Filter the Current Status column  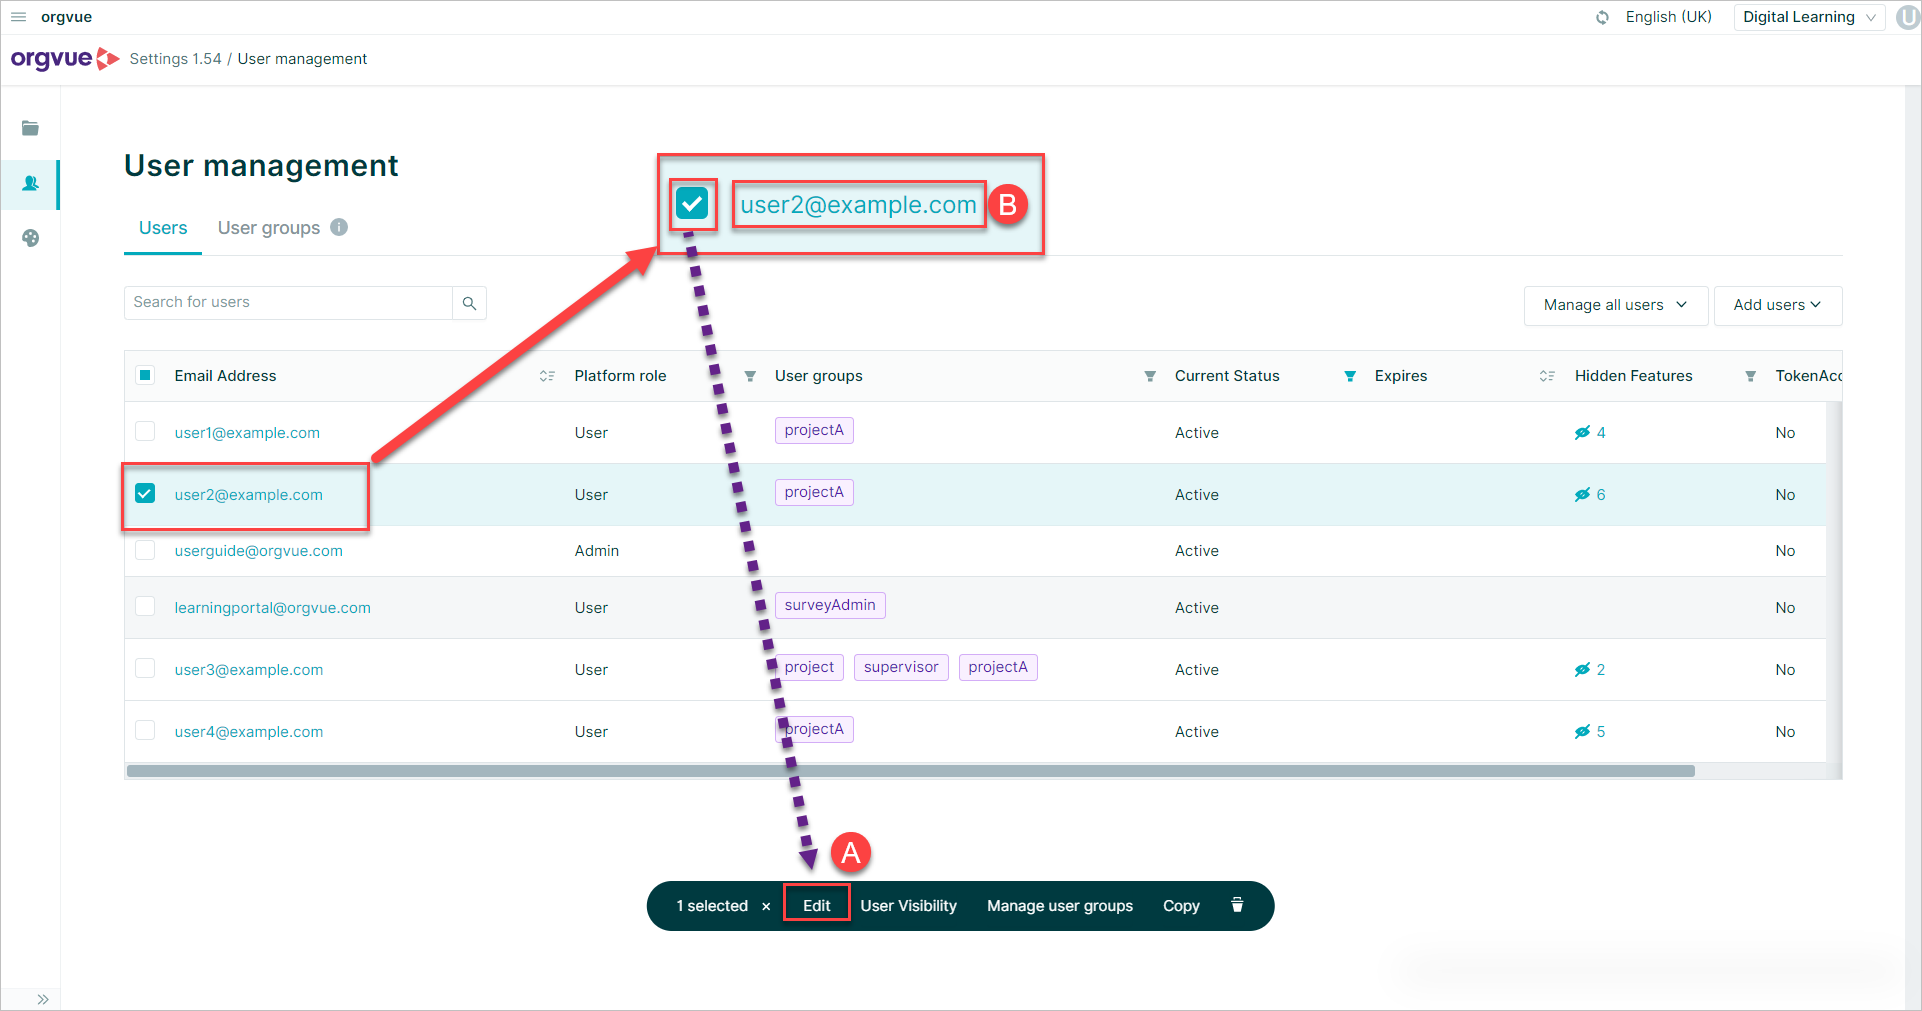pyautogui.click(x=1350, y=376)
